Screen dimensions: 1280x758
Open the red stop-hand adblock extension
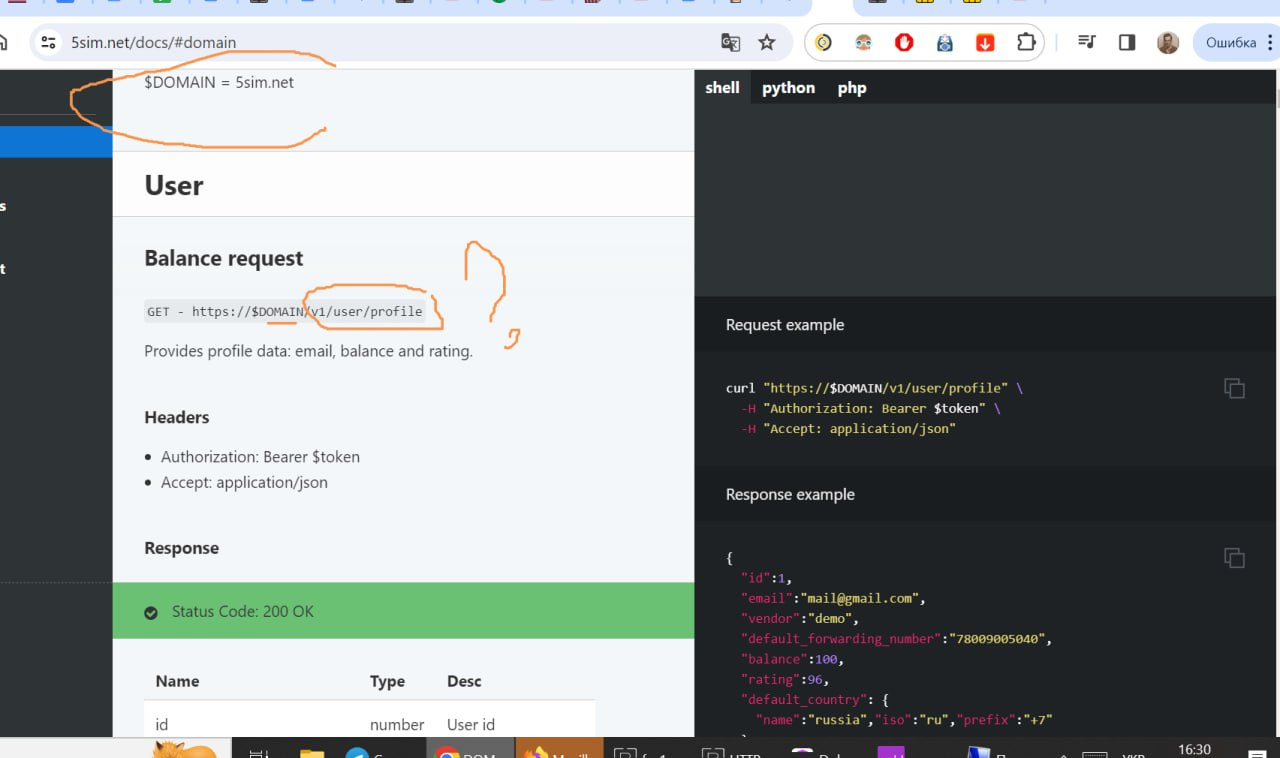point(904,42)
